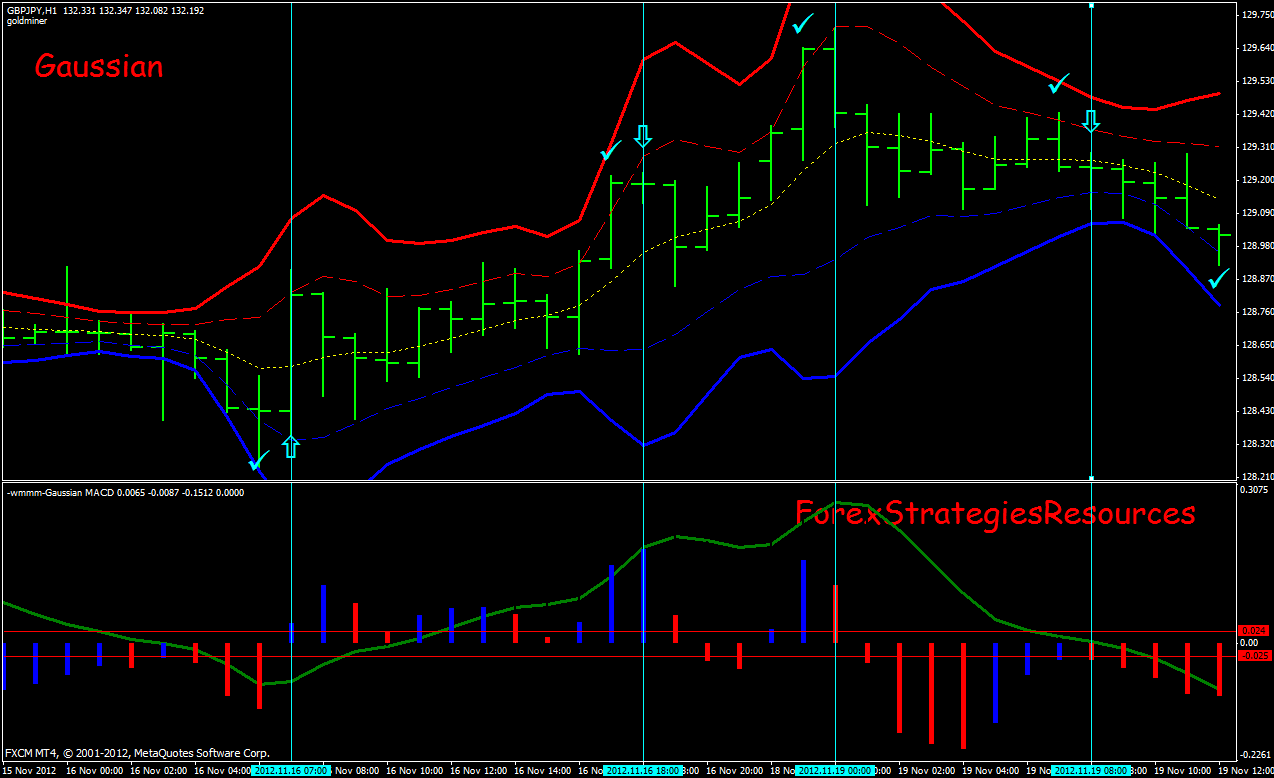Image resolution: width=1274 pixels, height=778 pixels.
Task: Click the 16 Nov 12:00 time label
Action: [478, 771]
